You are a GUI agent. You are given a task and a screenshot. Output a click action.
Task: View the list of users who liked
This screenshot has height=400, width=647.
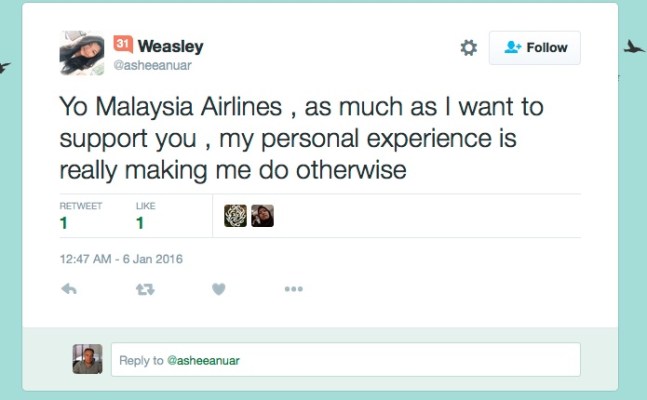coord(146,216)
